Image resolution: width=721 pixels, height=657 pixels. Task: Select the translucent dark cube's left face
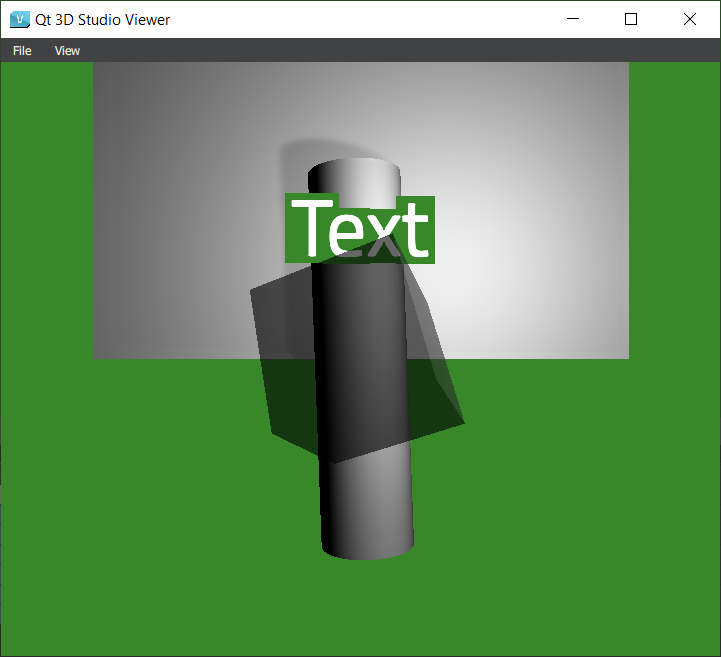tap(285, 360)
